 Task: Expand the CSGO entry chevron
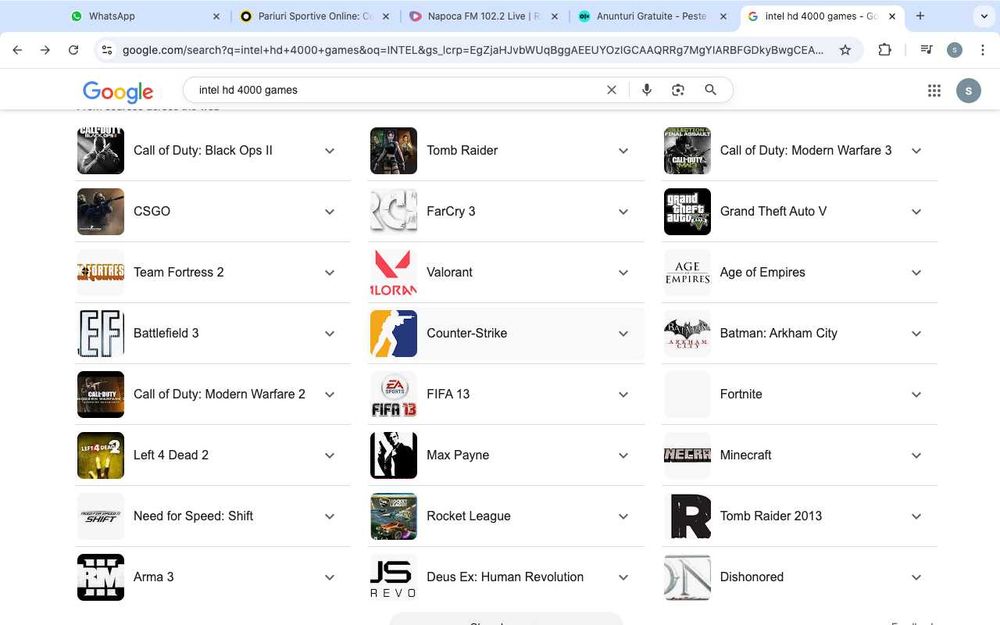pos(329,212)
